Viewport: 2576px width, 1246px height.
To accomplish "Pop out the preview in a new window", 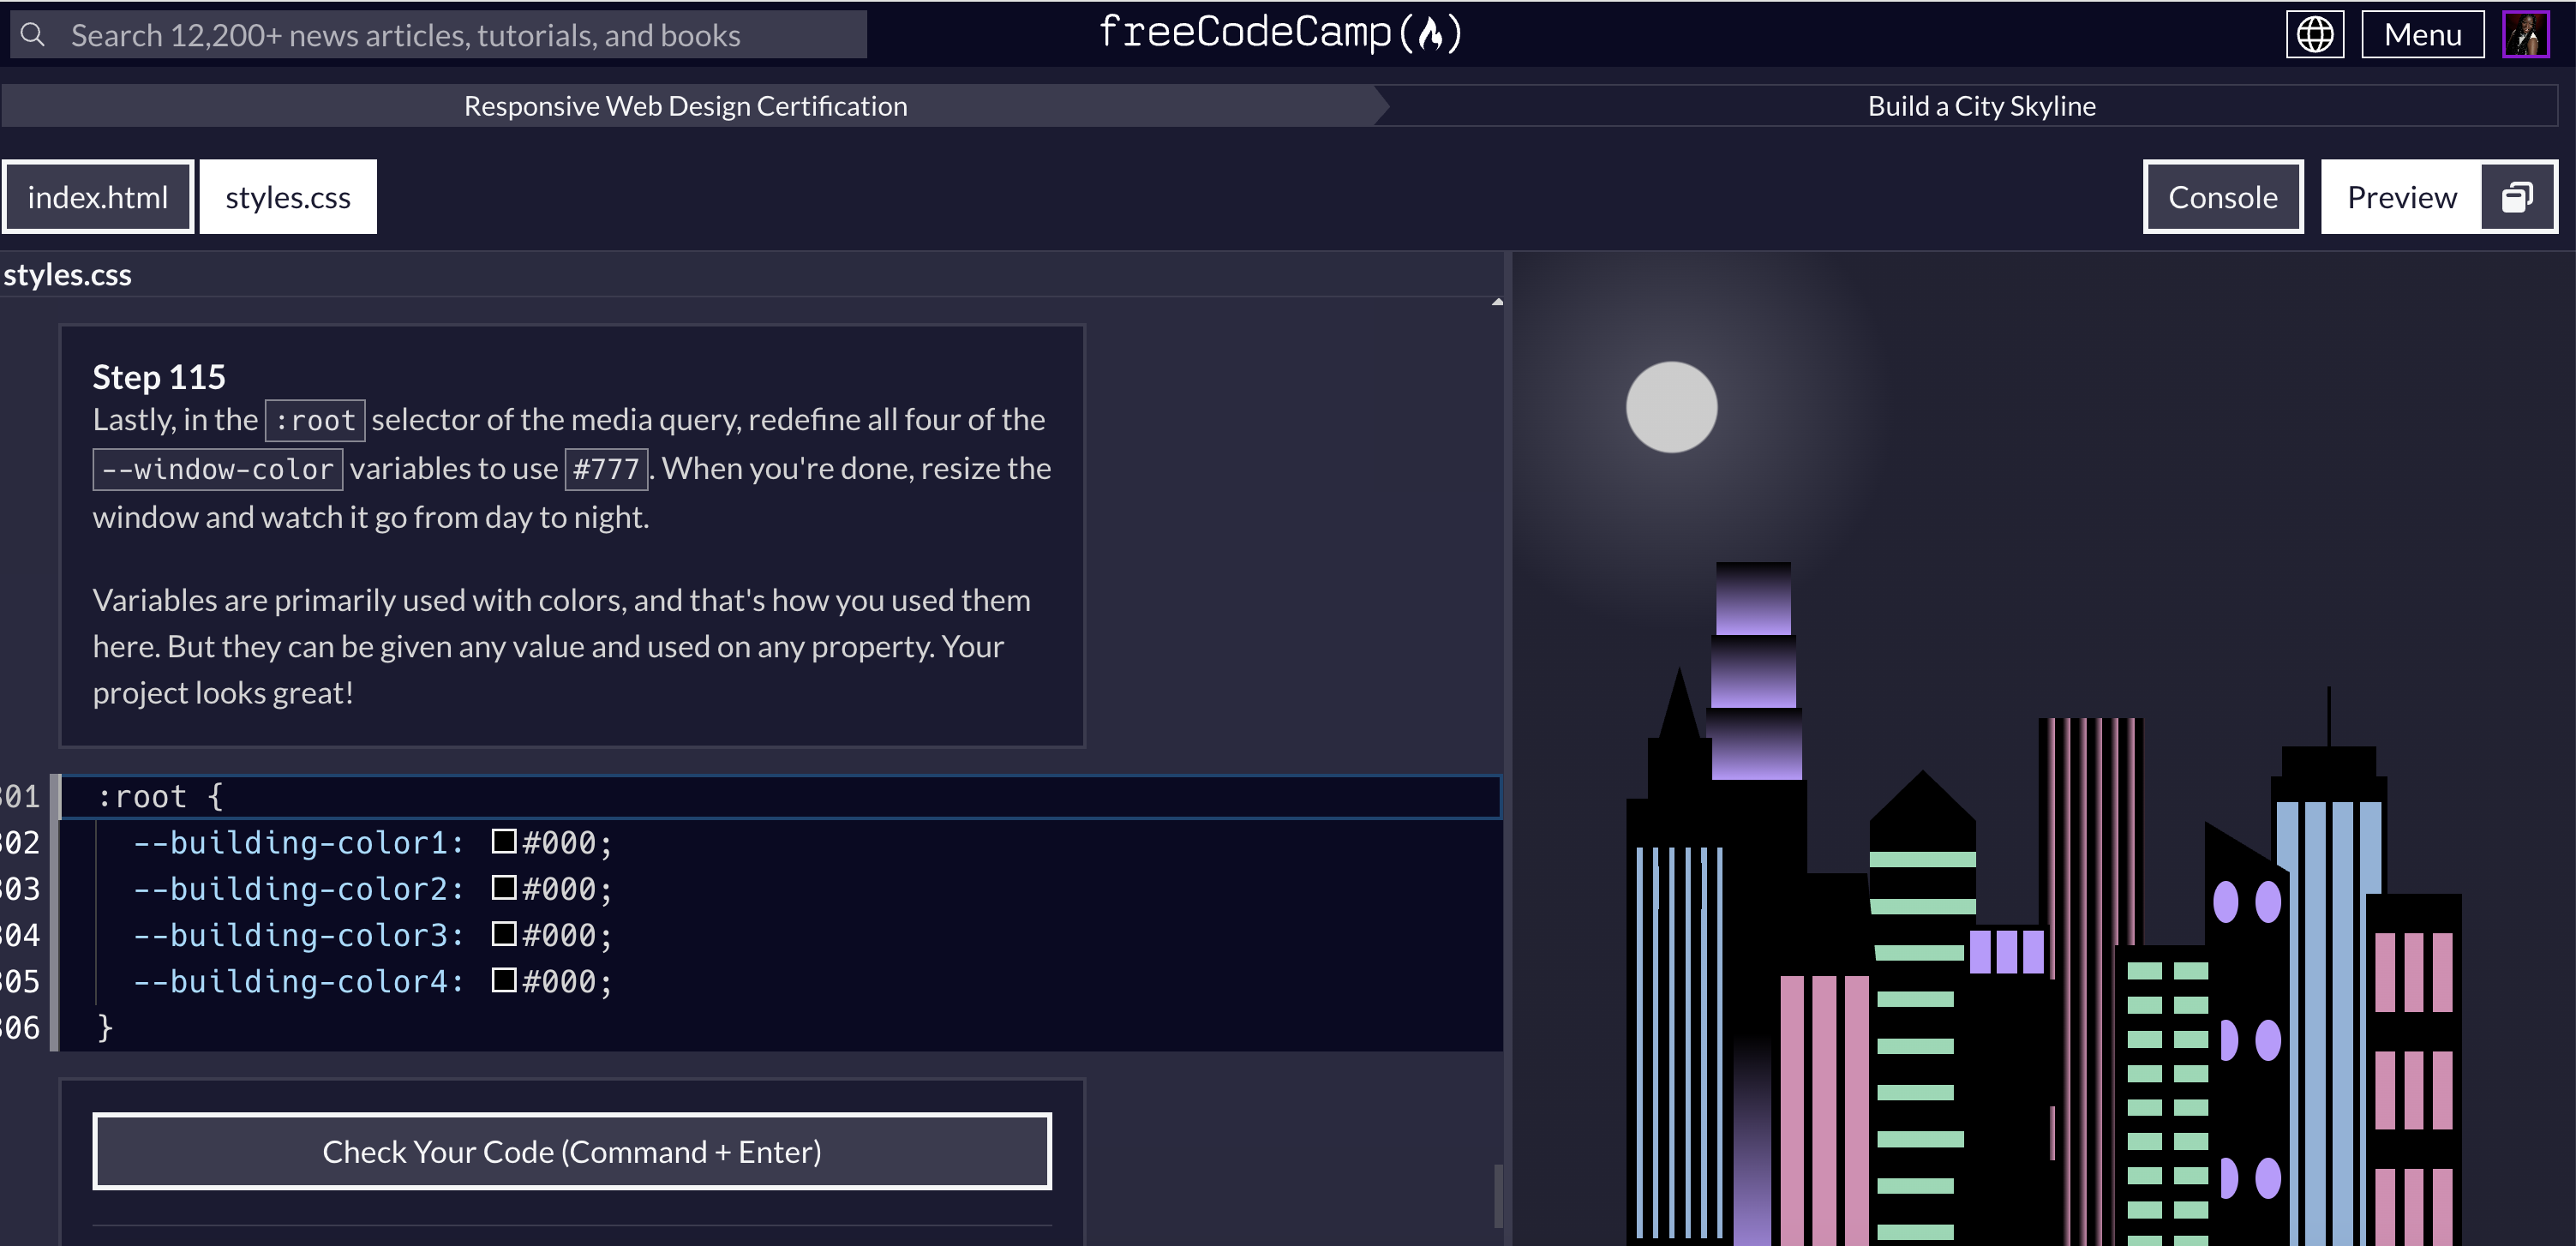I will (x=2517, y=197).
